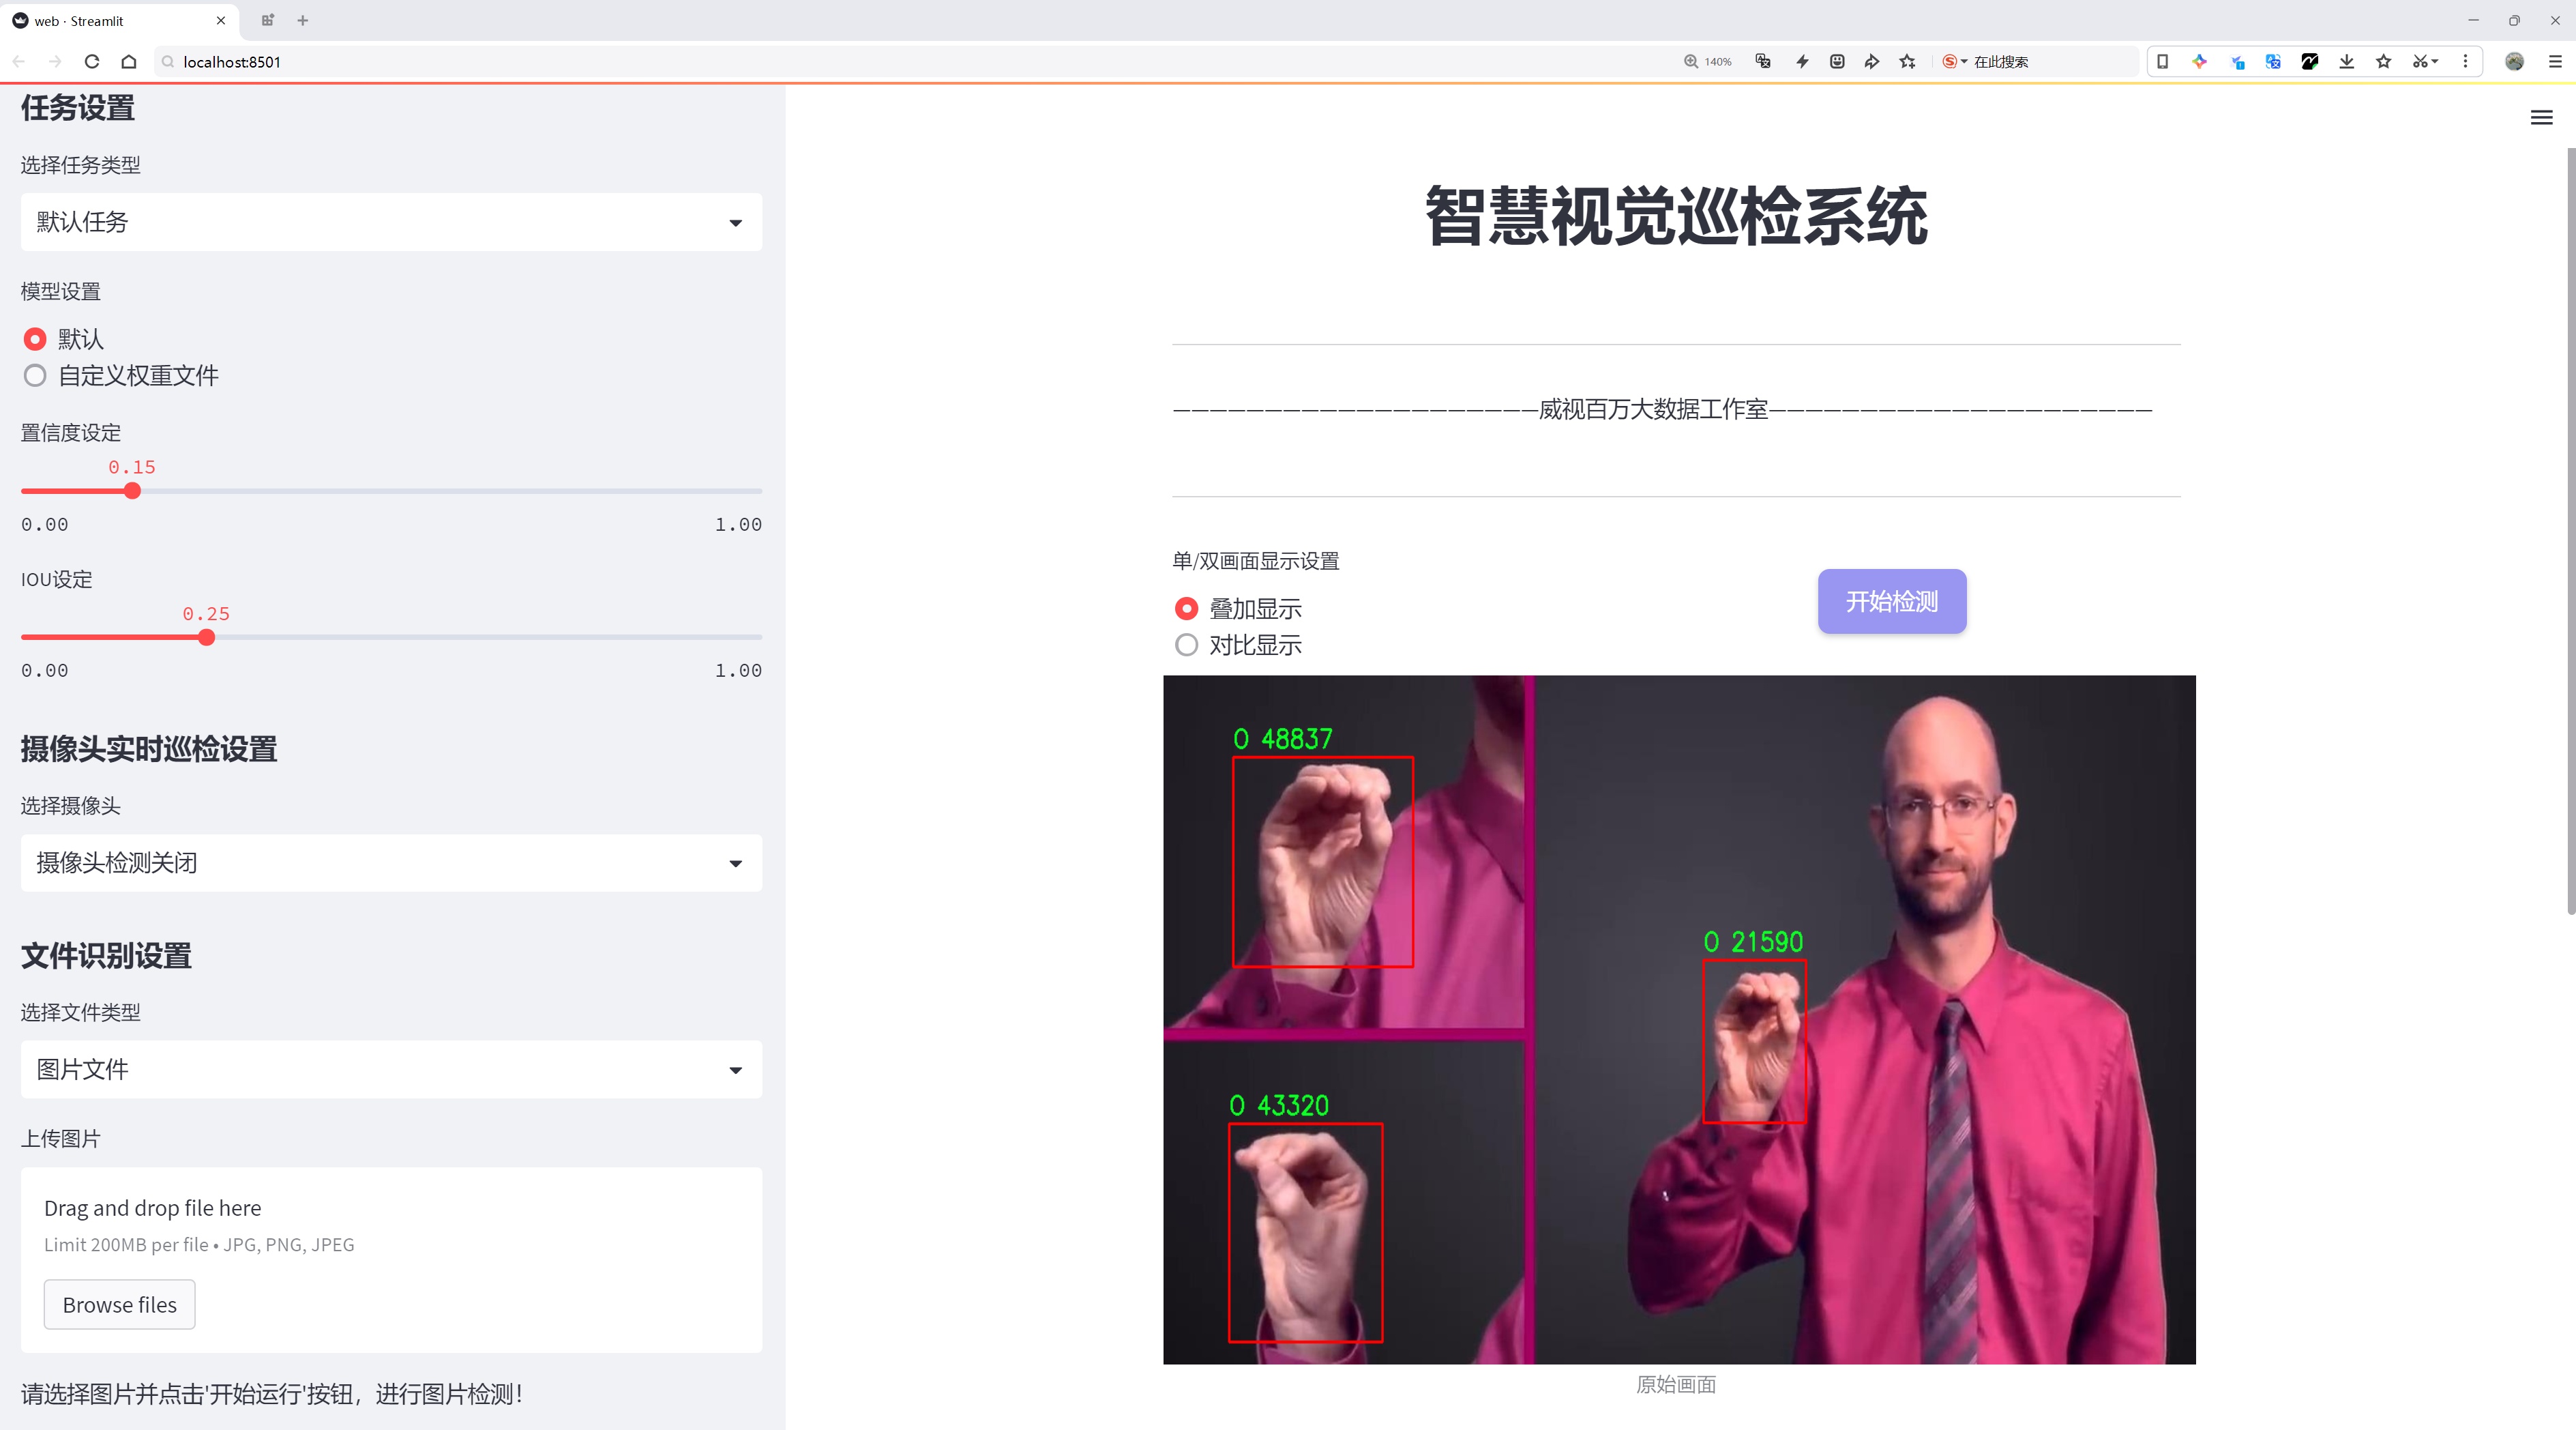2576x1430 pixels.
Task: Go to the browser home page
Action: (129, 62)
